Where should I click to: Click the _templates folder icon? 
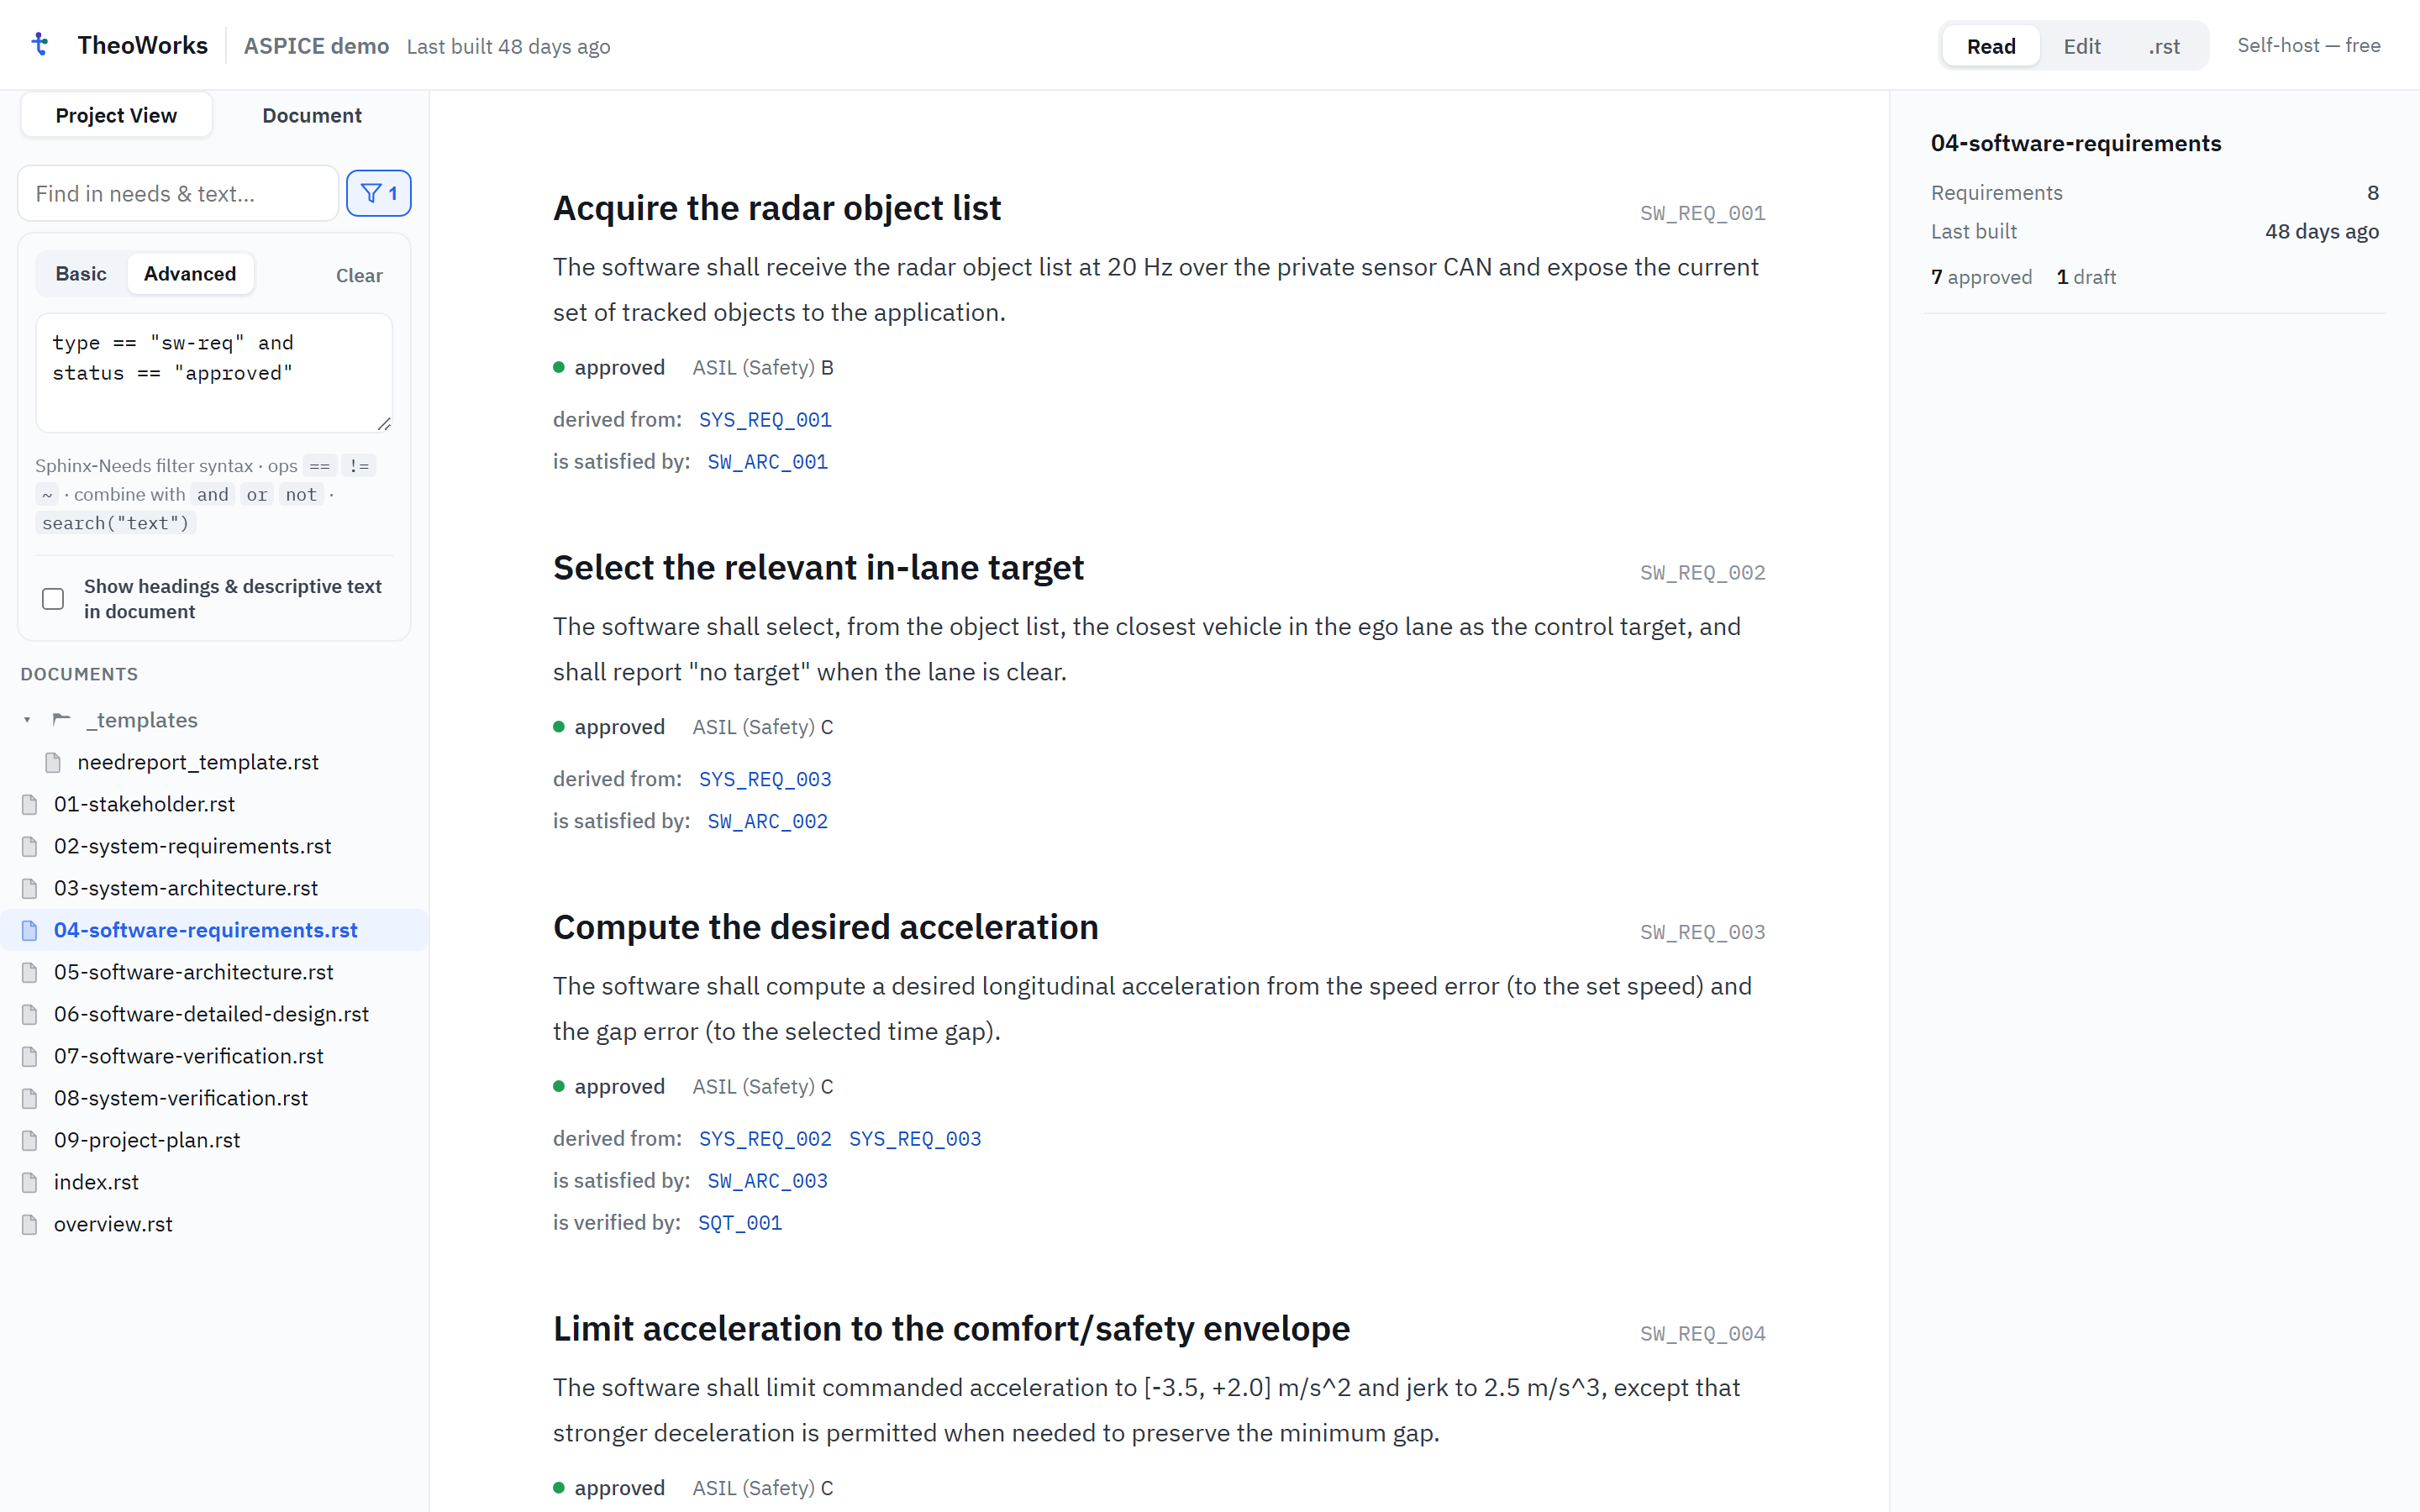tap(62, 720)
